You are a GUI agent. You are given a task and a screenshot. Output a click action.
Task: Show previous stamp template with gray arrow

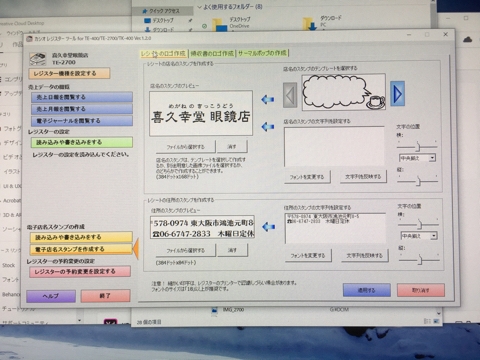point(290,95)
